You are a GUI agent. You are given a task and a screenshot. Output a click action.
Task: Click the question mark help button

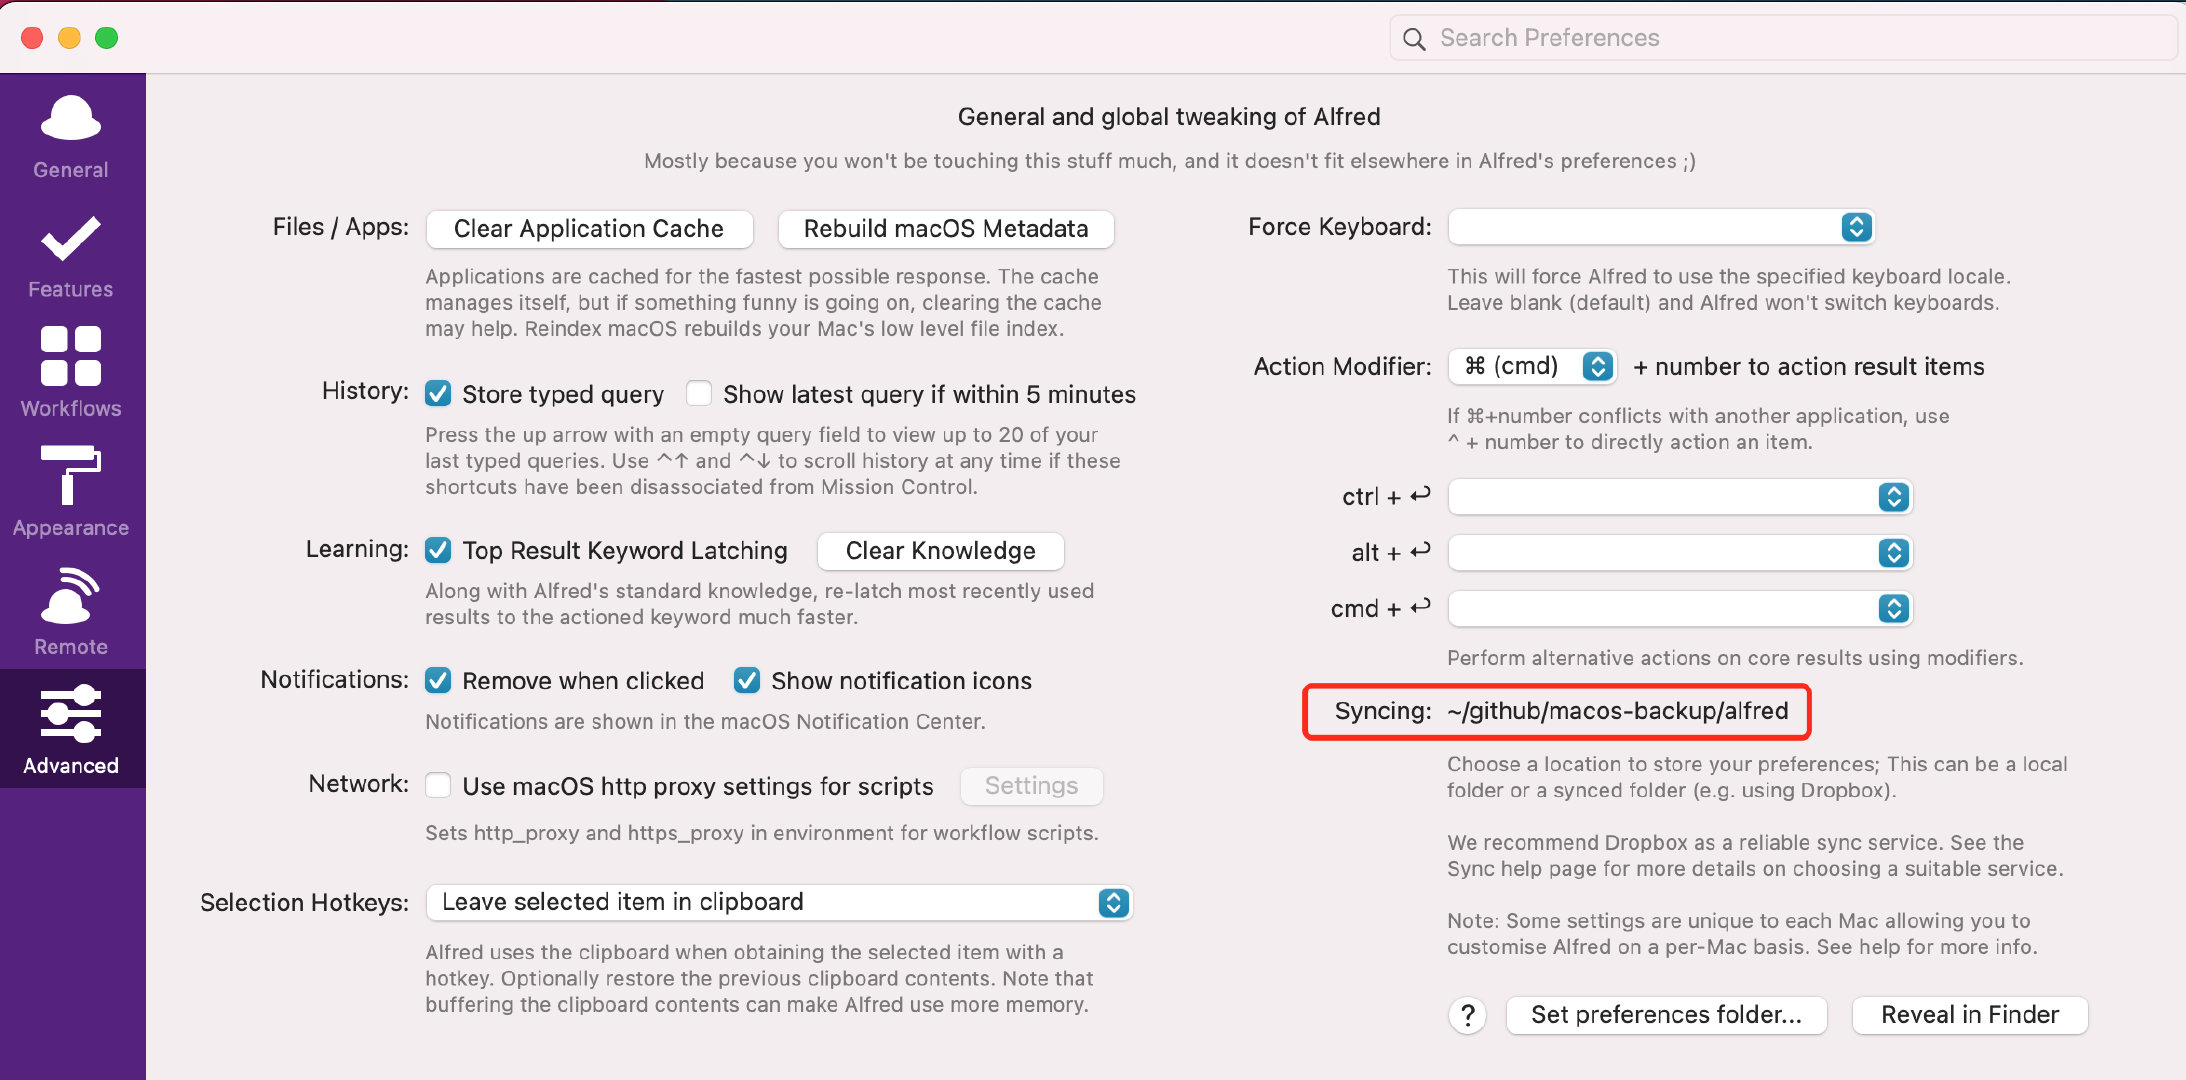1467,1015
